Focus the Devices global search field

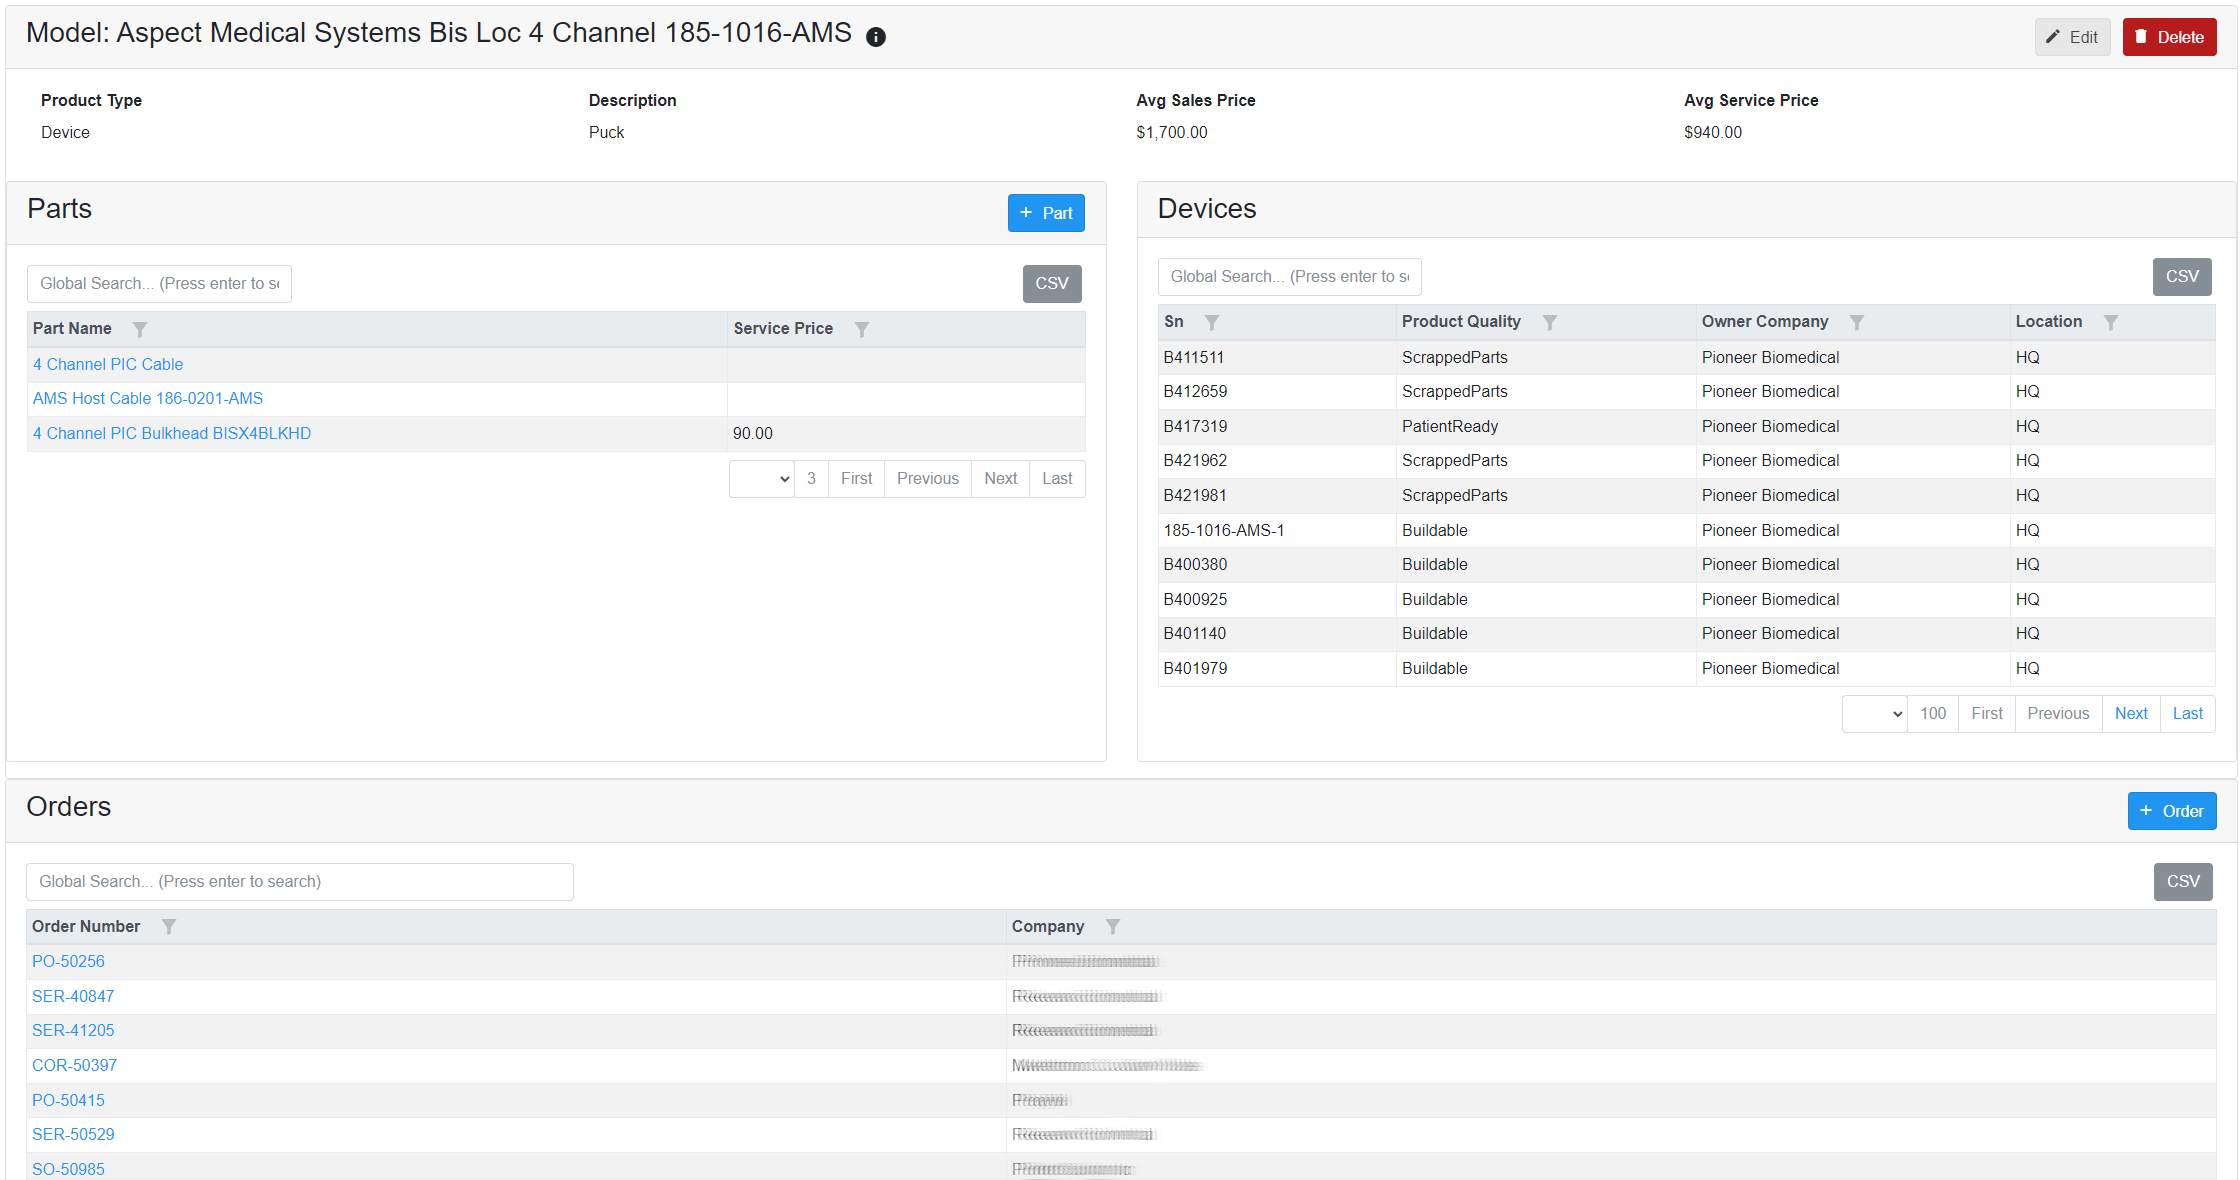click(x=1290, y=277)
